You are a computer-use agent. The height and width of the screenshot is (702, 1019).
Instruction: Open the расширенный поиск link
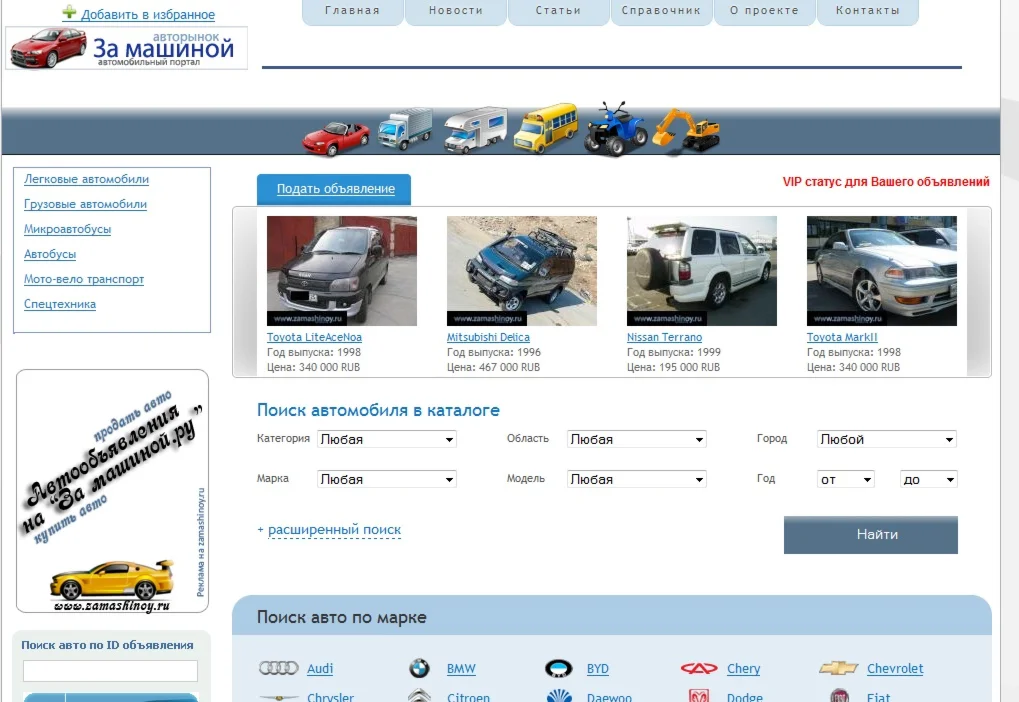334,530
